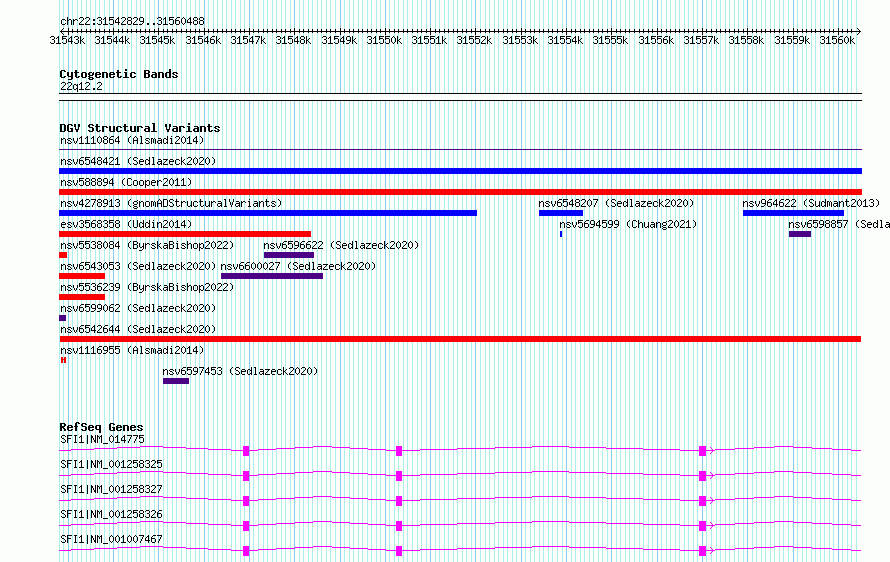Open the nsv5694599 (Chuang2021) label
This screenshot has width=890, height=562.
pos(628,224)
